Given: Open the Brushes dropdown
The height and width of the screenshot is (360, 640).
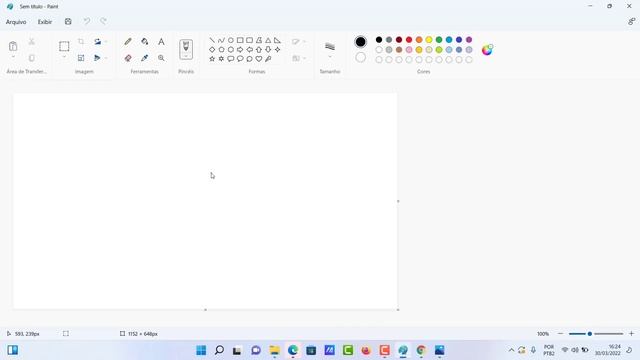Looking at the screenshot, I should tap(186, 56).
